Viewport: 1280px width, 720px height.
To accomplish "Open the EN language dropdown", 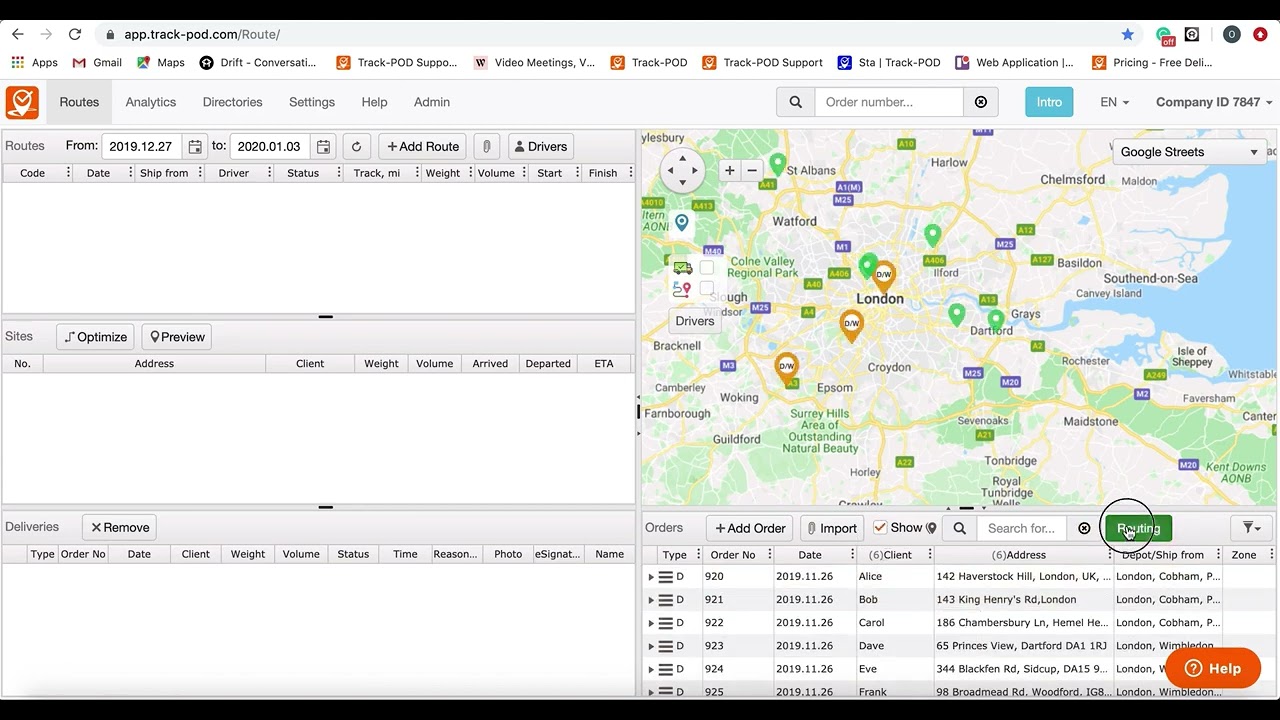I will pos(1114,102).
